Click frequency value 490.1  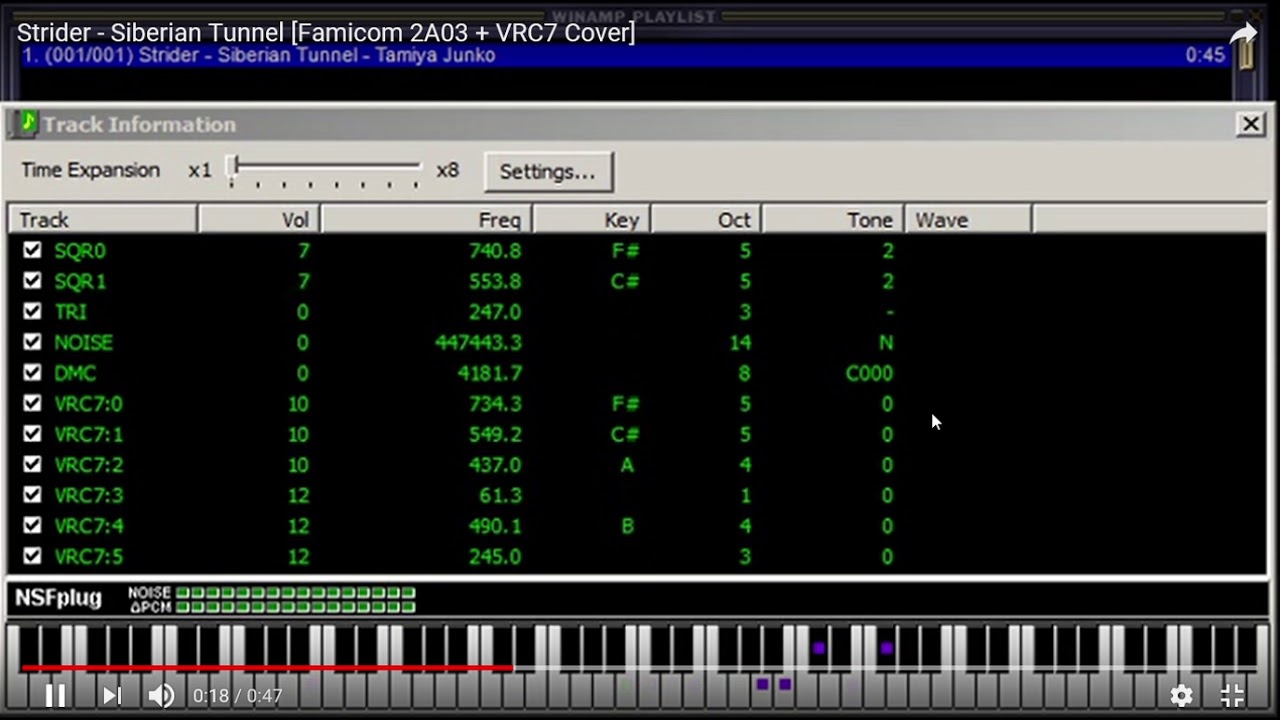[x=495, y=525]
